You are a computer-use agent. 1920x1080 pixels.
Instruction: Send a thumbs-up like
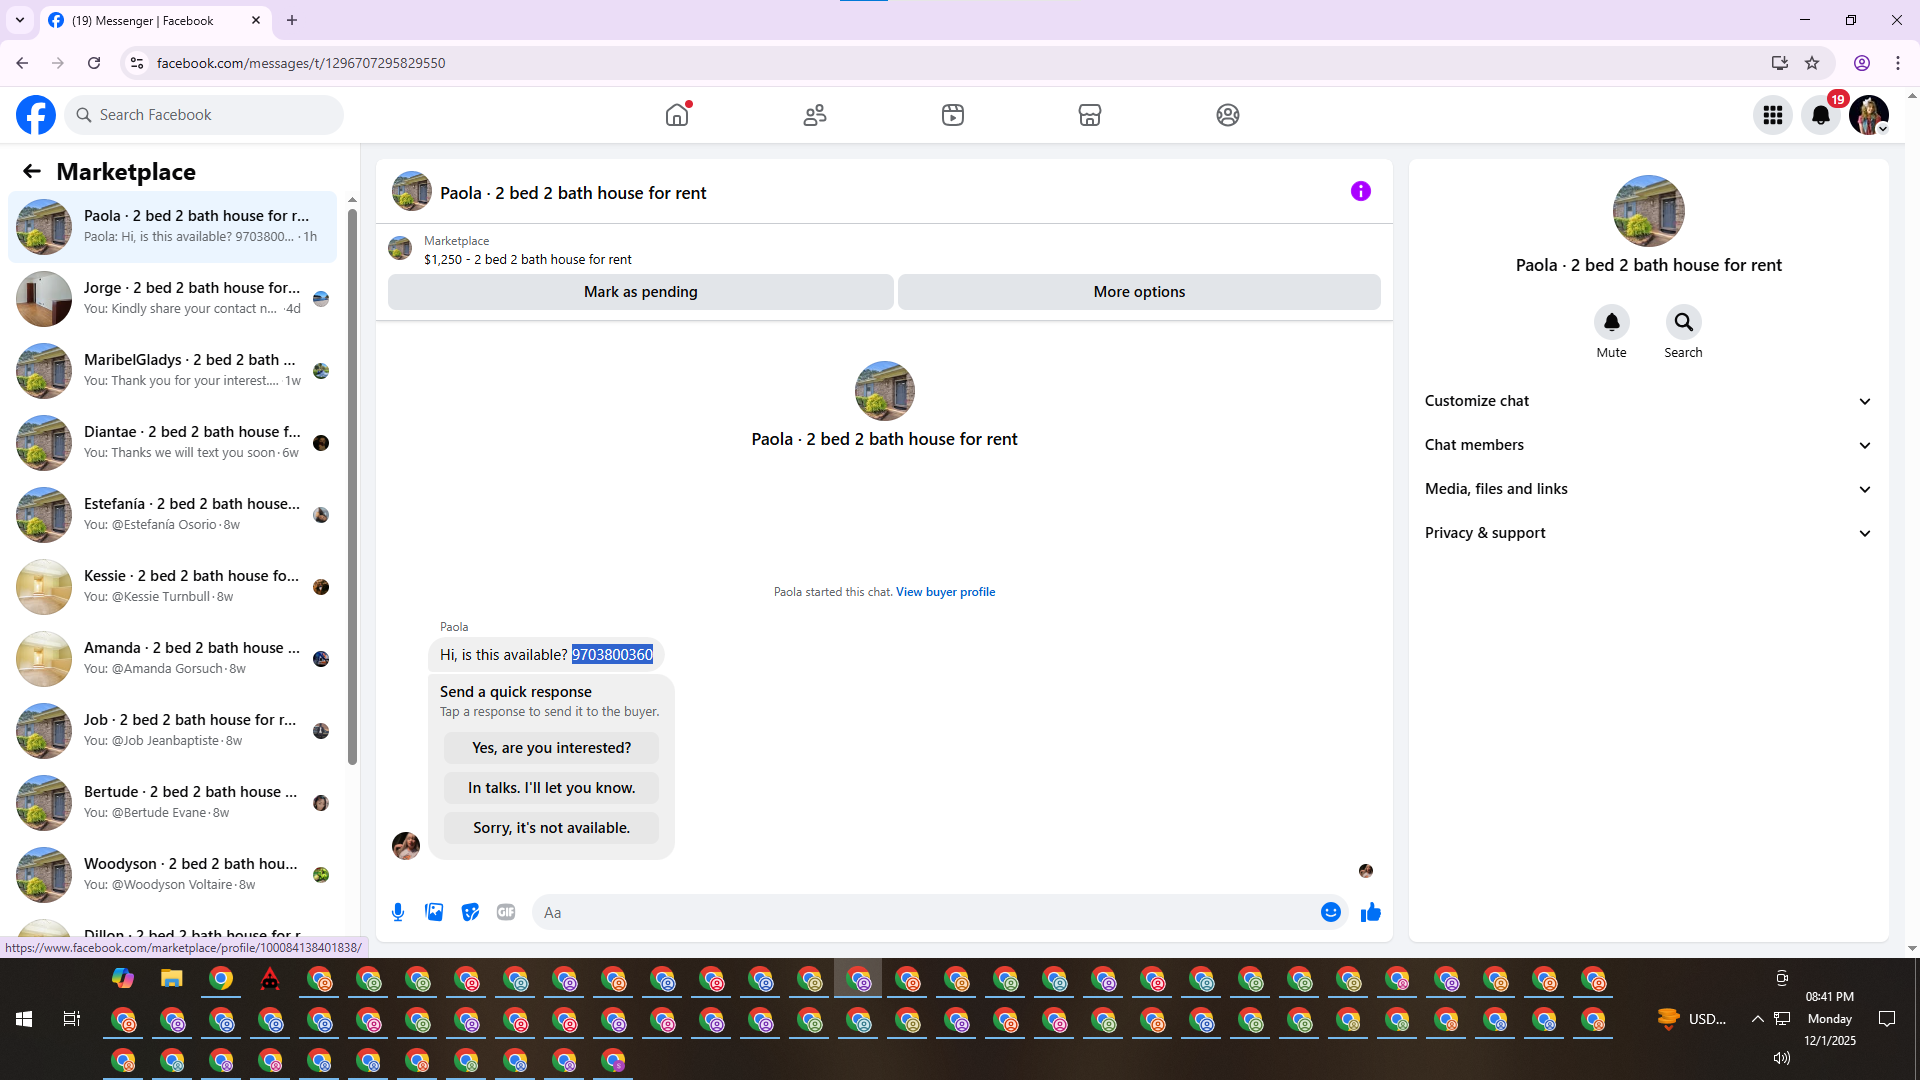tap(1371, 912)
